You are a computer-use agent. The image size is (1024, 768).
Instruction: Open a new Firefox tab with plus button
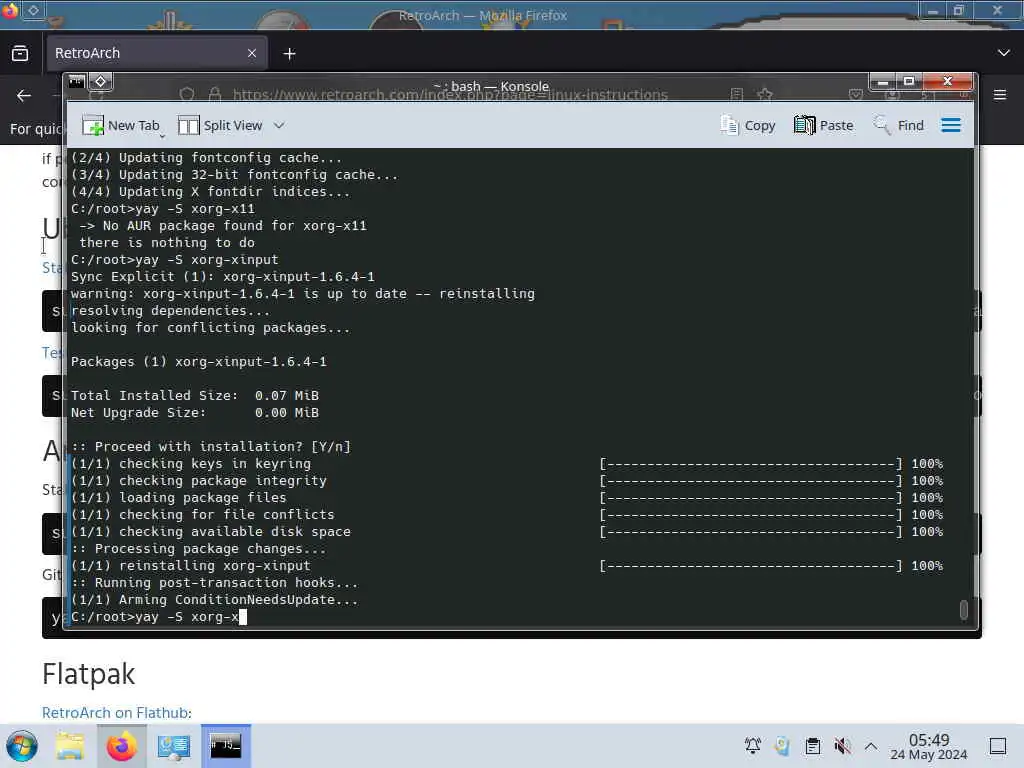coord(289,54)
